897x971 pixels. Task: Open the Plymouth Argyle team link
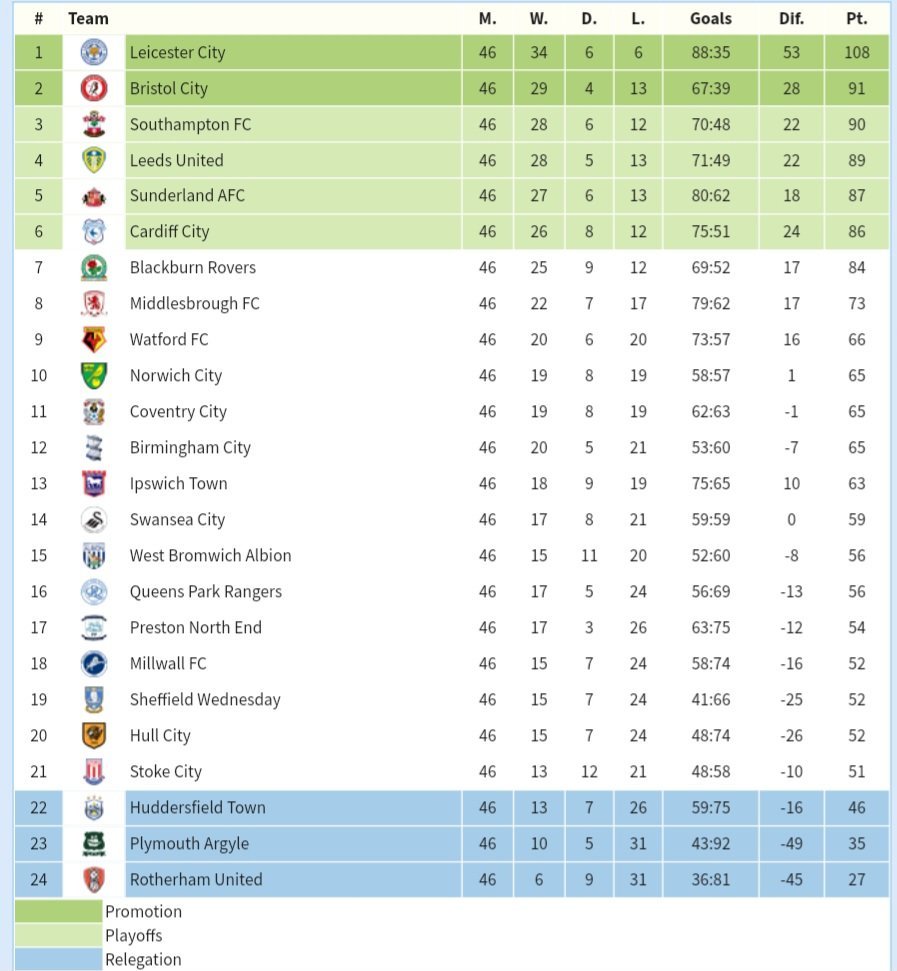click(189, 843)
